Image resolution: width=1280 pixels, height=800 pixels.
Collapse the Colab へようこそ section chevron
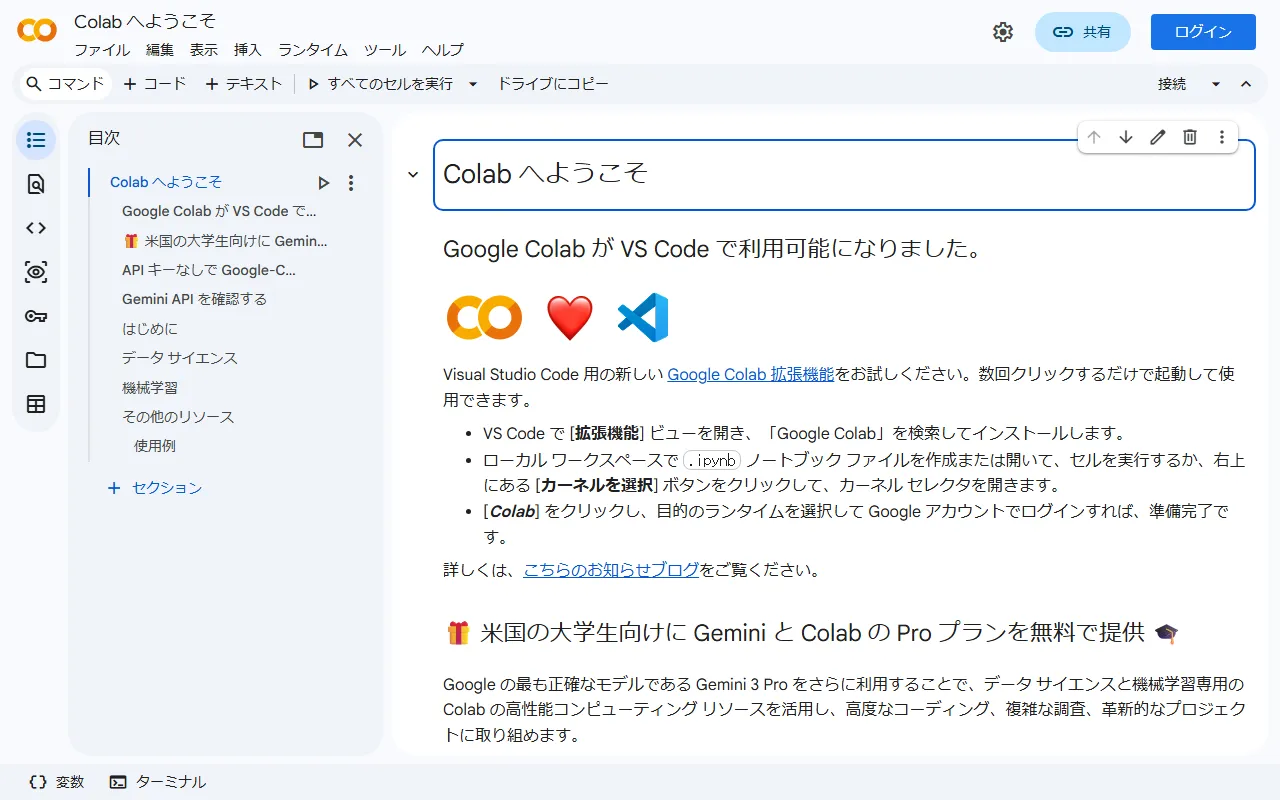[x=413, y=175]
